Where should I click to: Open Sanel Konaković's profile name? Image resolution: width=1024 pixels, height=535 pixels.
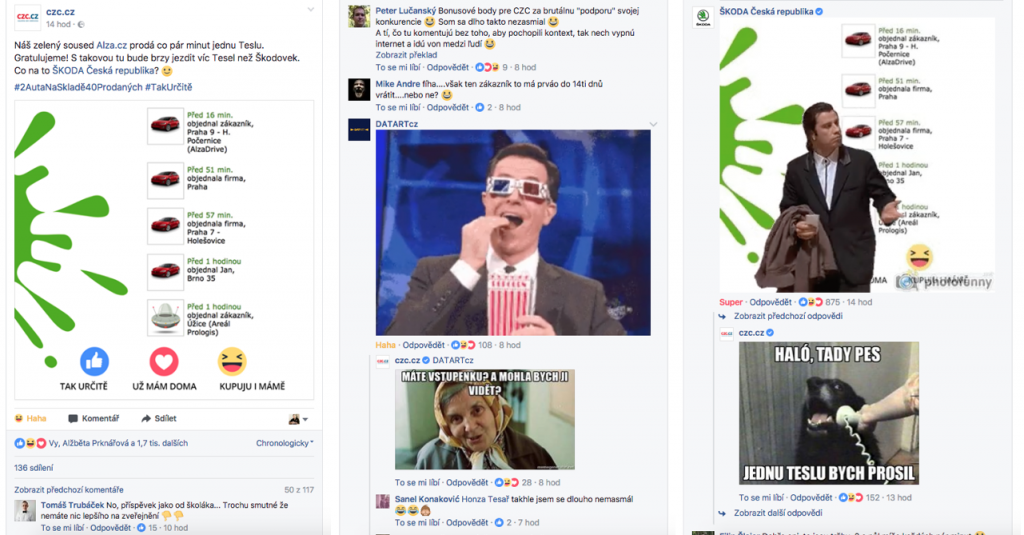coord(427,499)
